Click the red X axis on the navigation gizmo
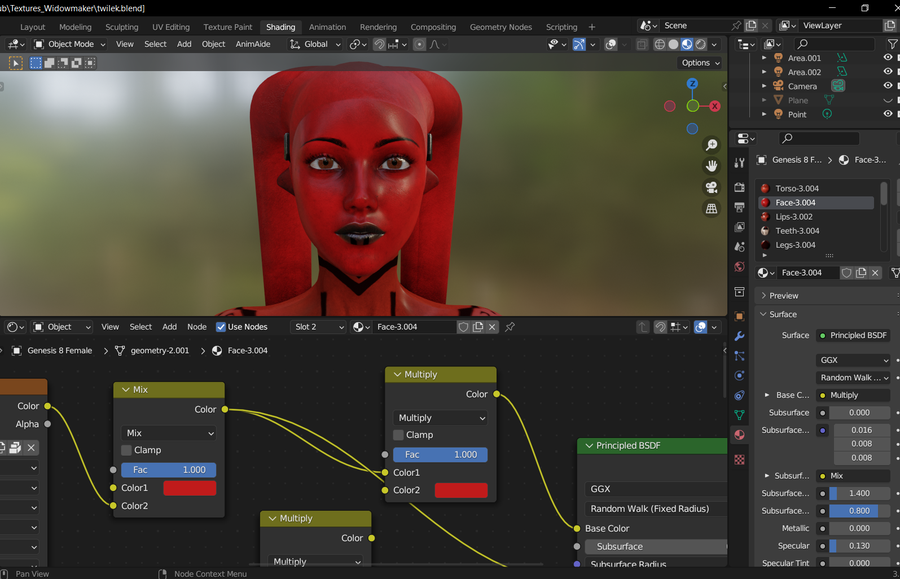The height and width of the screenshot is (579, 900). 715,106
